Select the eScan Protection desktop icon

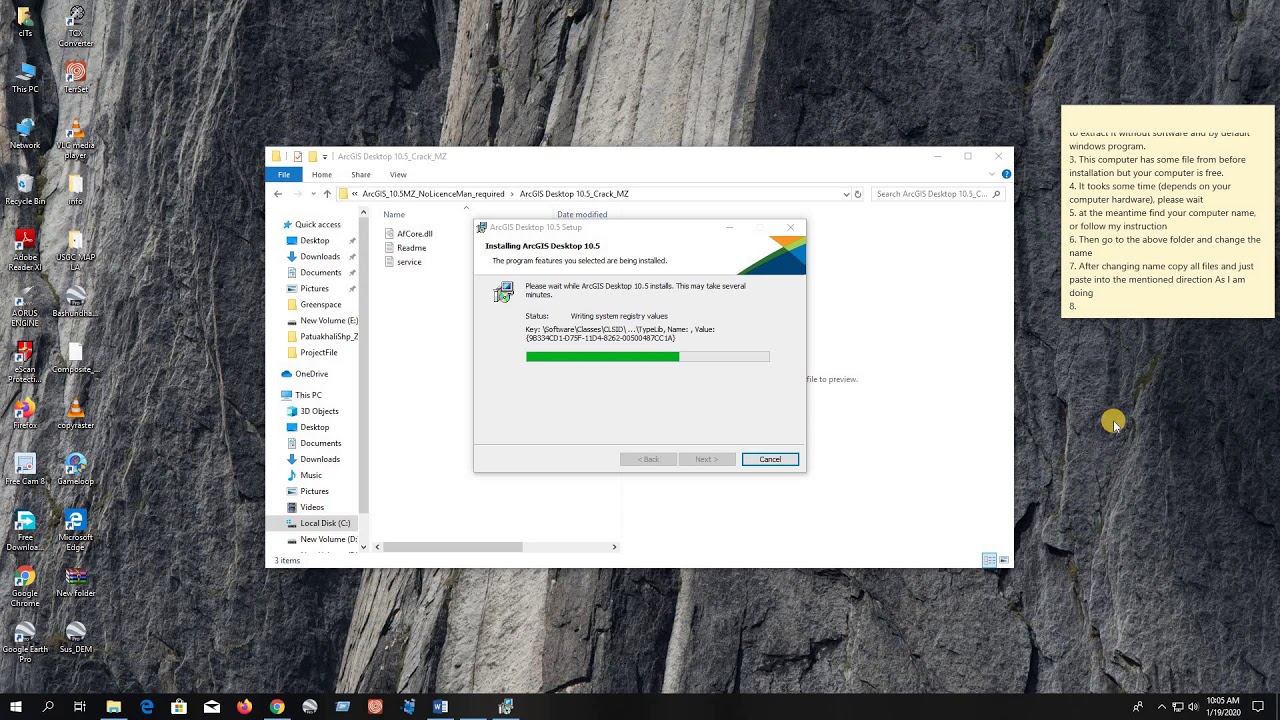[x=25, y=363]
